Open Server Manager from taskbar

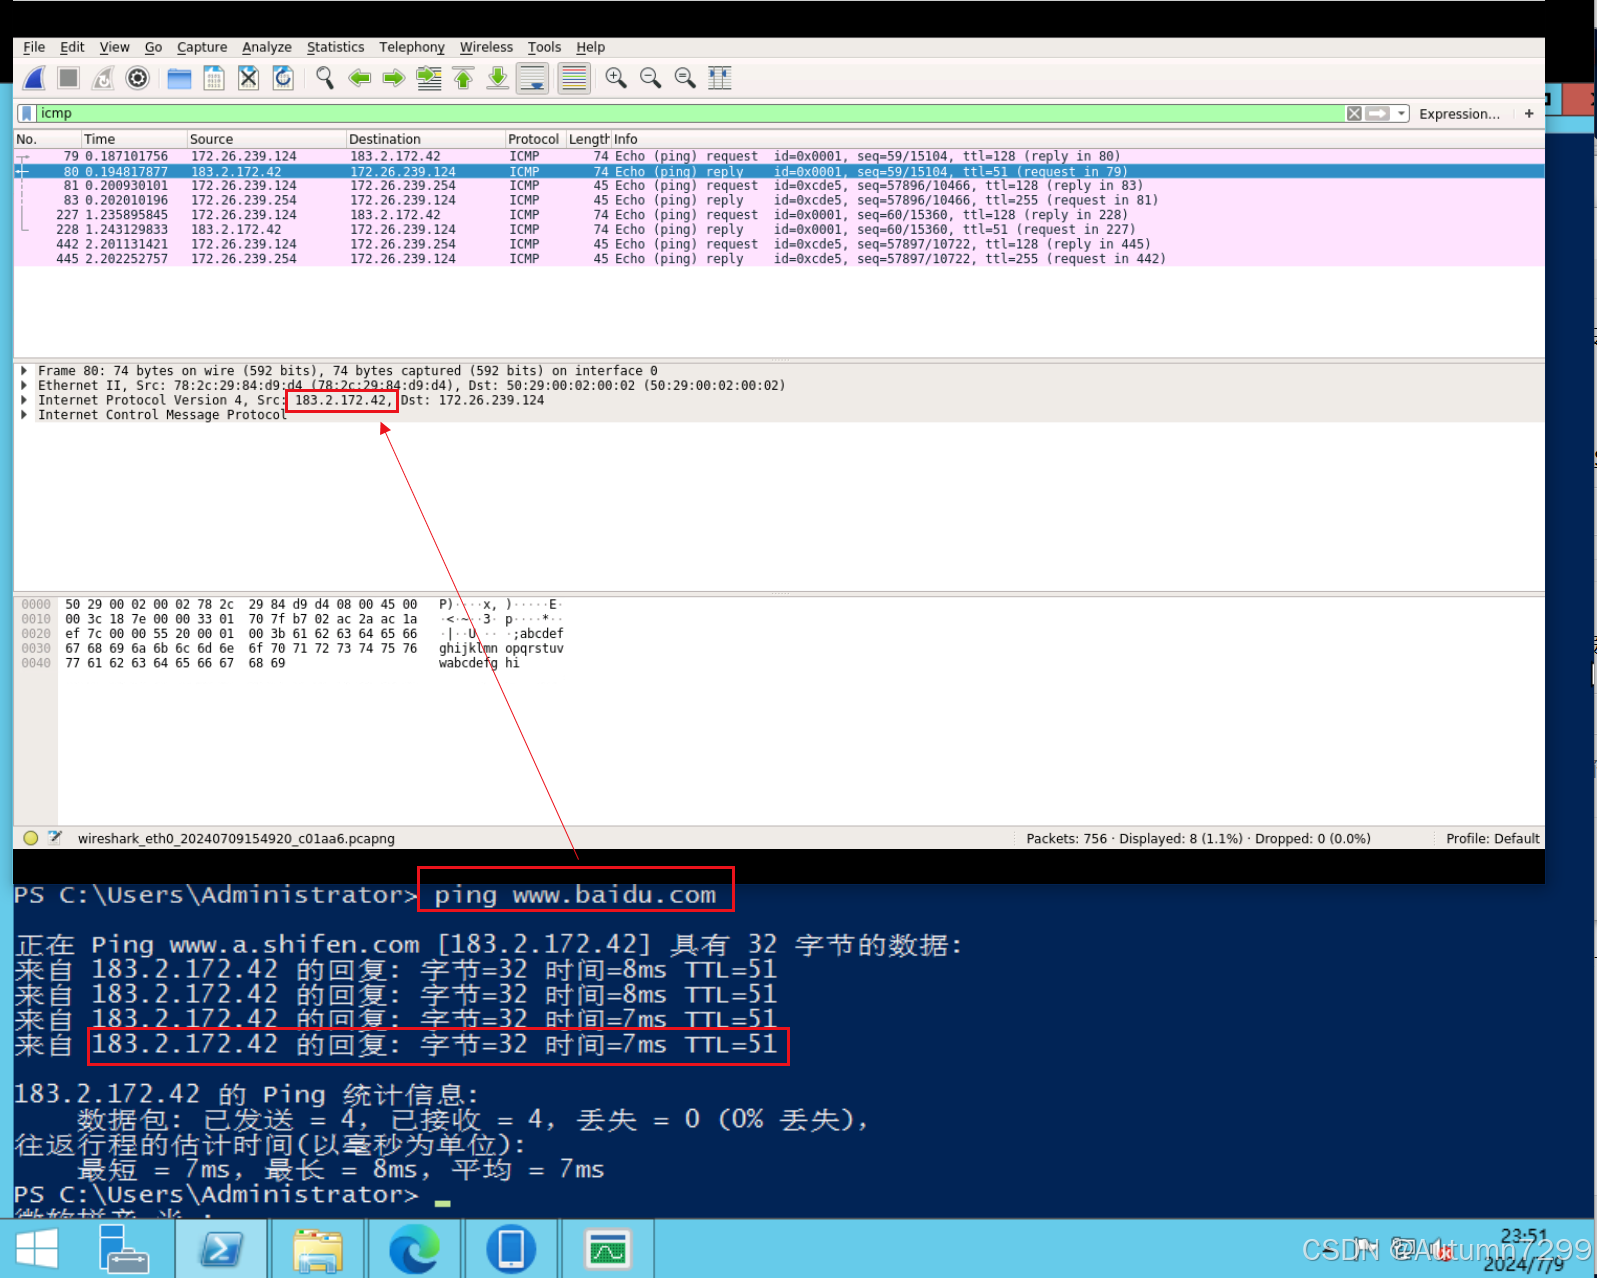pos(124,1249)
